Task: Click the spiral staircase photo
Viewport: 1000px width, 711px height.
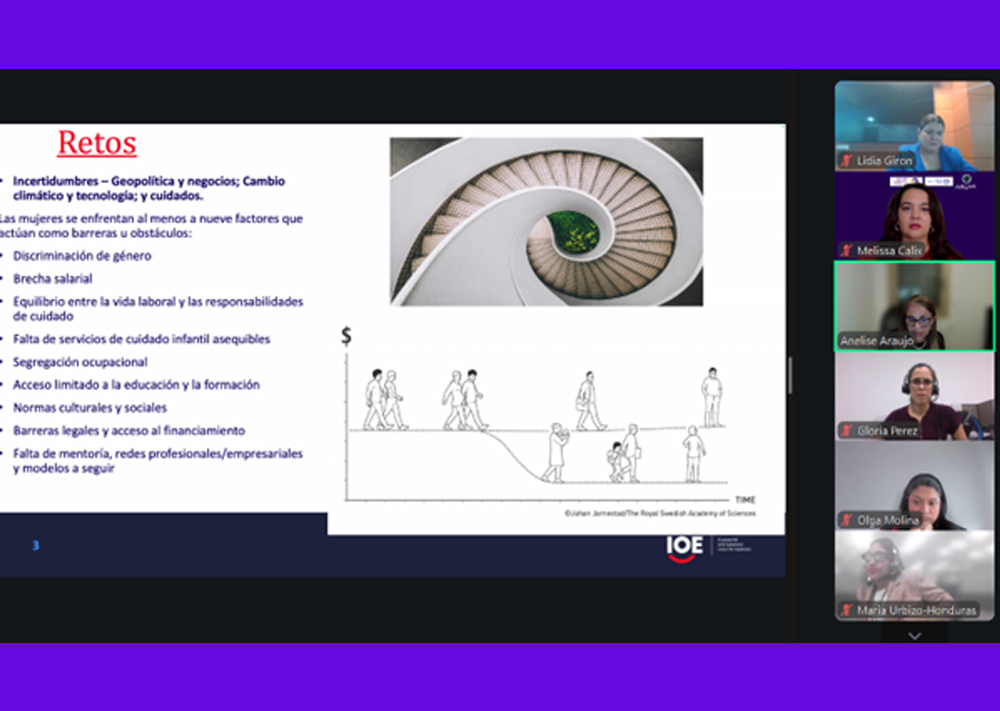Action: click(546, 221)
